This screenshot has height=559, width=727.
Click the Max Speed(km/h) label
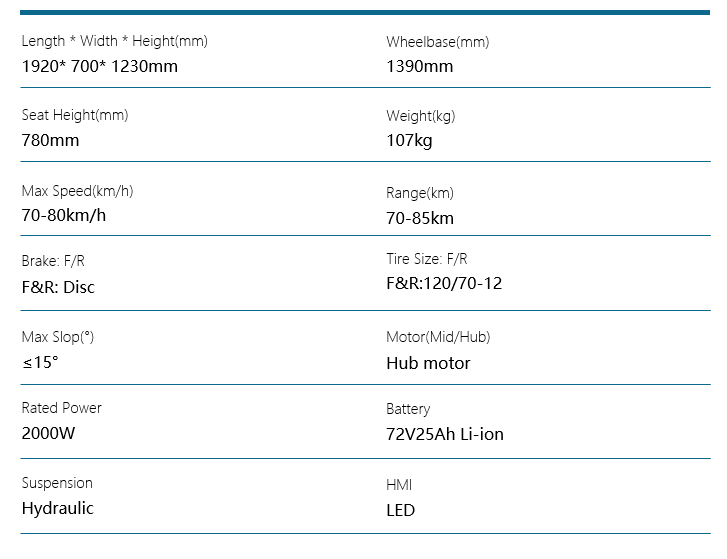[x=77, y=191]
